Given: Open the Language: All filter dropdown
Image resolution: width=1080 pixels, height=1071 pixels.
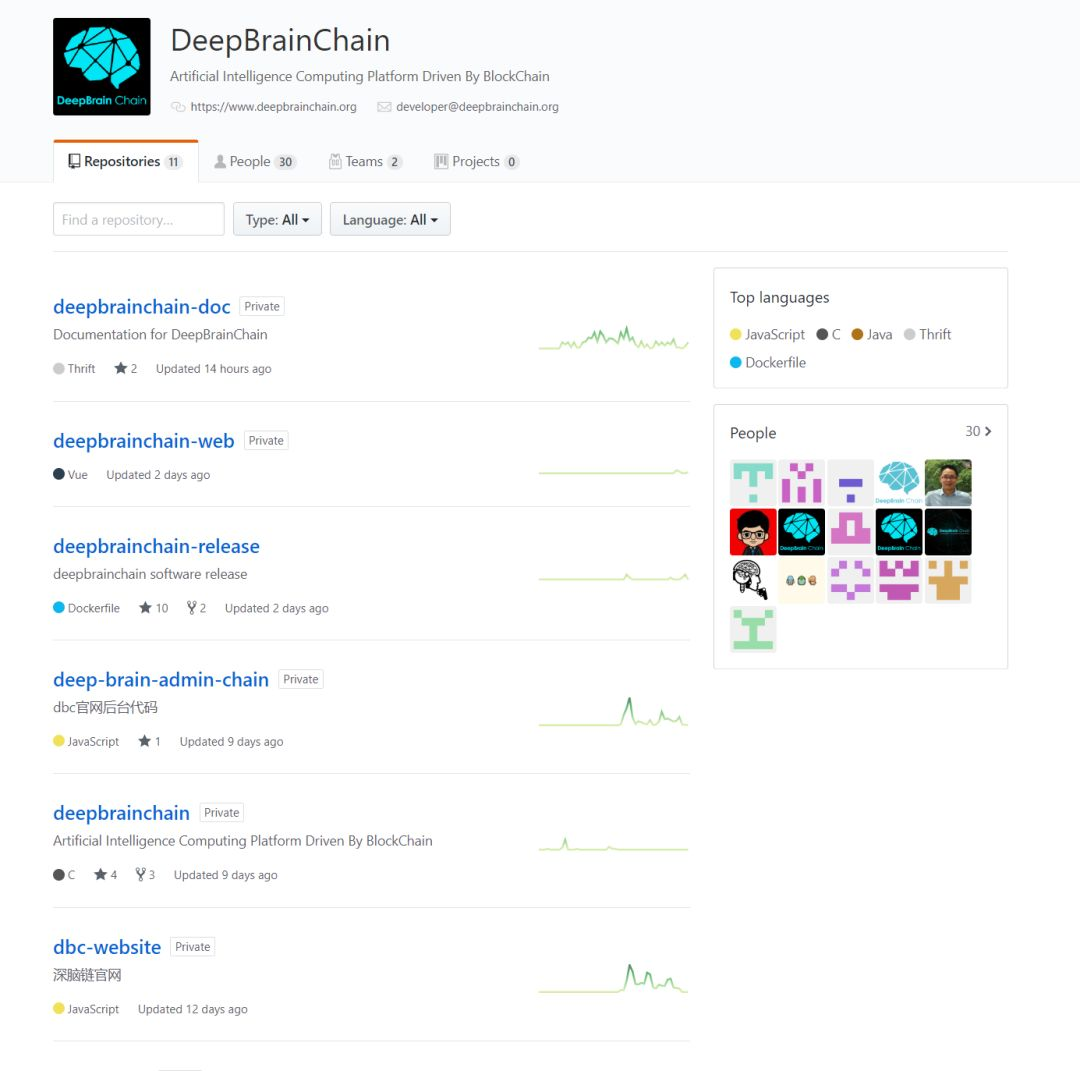Looking at the screenshot, I should pos(390,220).
